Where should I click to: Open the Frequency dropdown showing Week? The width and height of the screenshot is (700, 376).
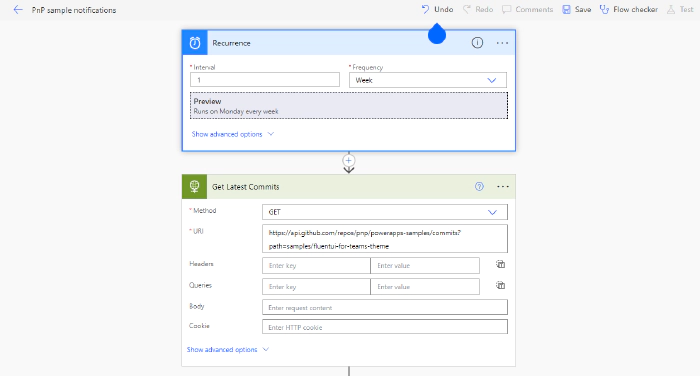click(428, 80)
